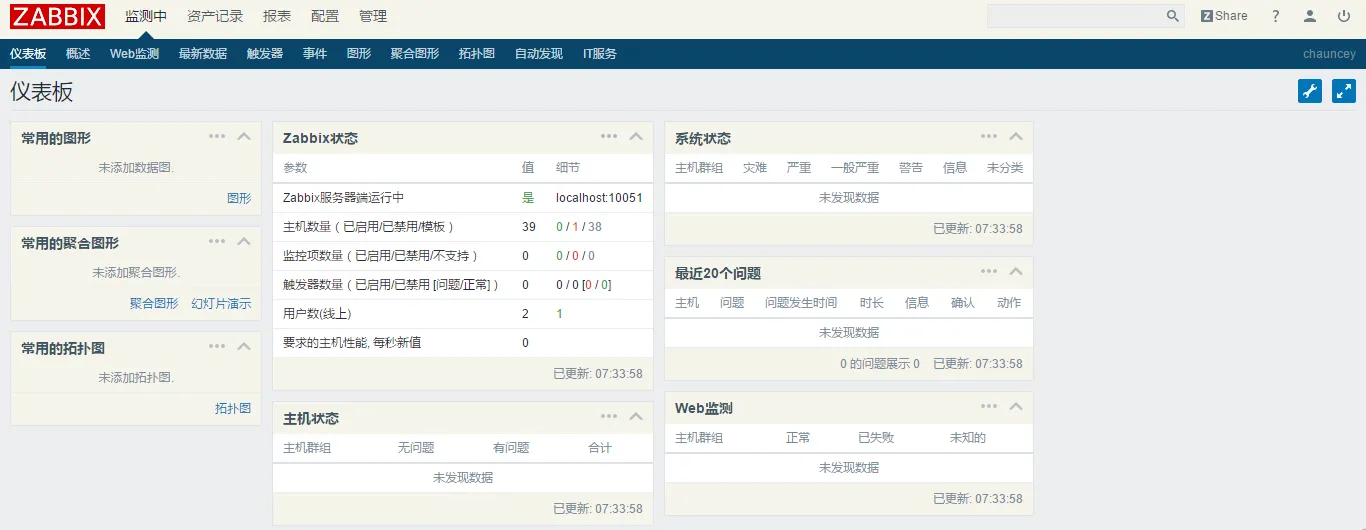Collapse the 常用的拓扑图 widget

tap(244, 347)
